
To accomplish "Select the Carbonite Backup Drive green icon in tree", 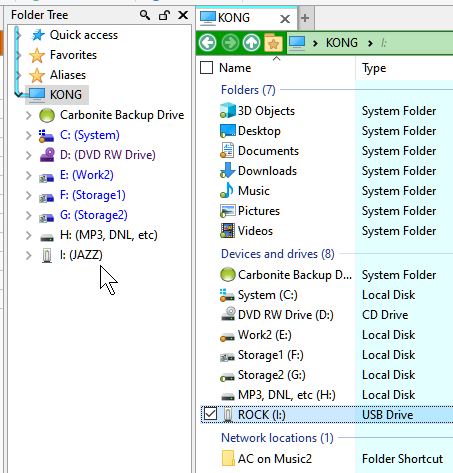I will pyautogui.click(x=47, y=115).
